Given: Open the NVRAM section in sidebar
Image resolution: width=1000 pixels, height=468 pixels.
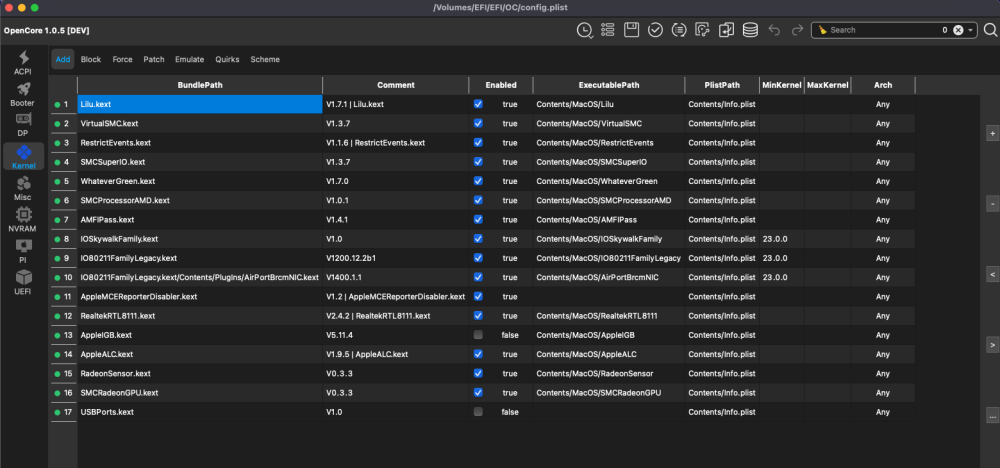Looking at the screenshot, I should [x=24, y=219].
